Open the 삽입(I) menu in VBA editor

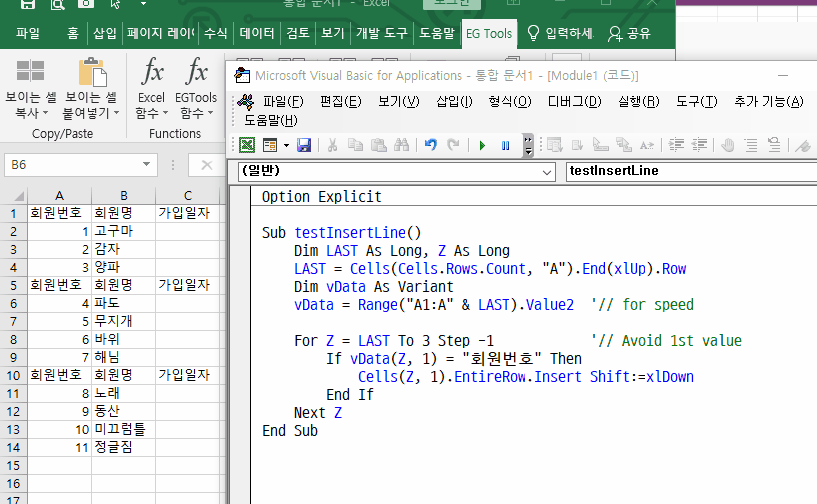454,101
